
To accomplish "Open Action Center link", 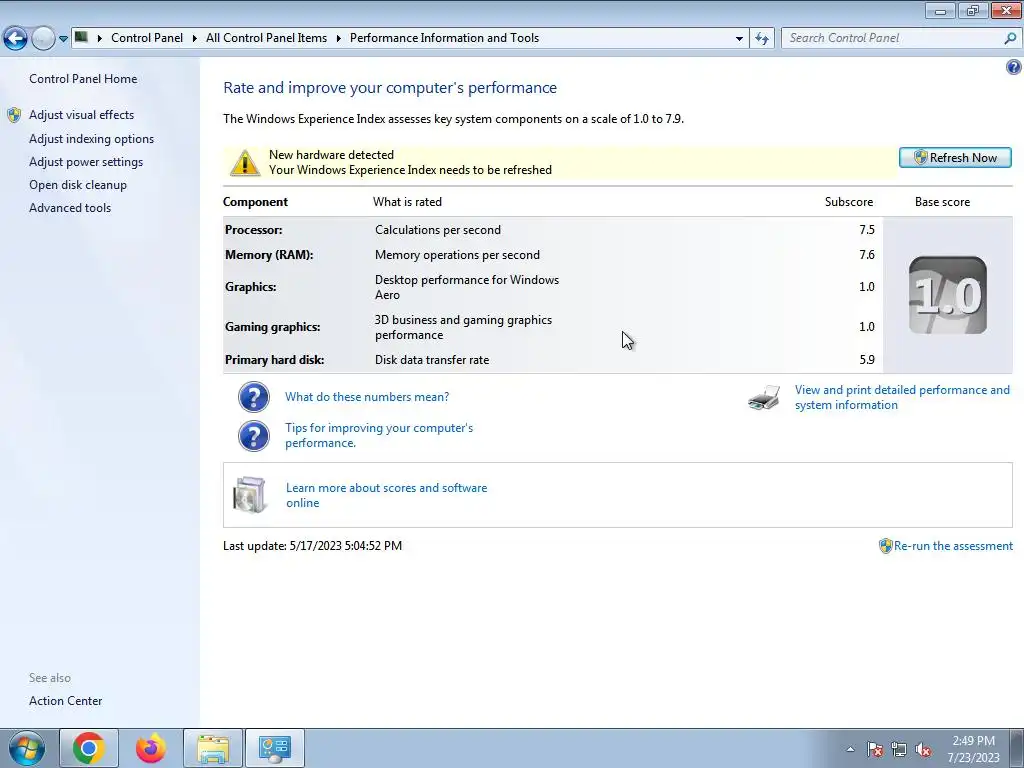I will tap(65, 701).
